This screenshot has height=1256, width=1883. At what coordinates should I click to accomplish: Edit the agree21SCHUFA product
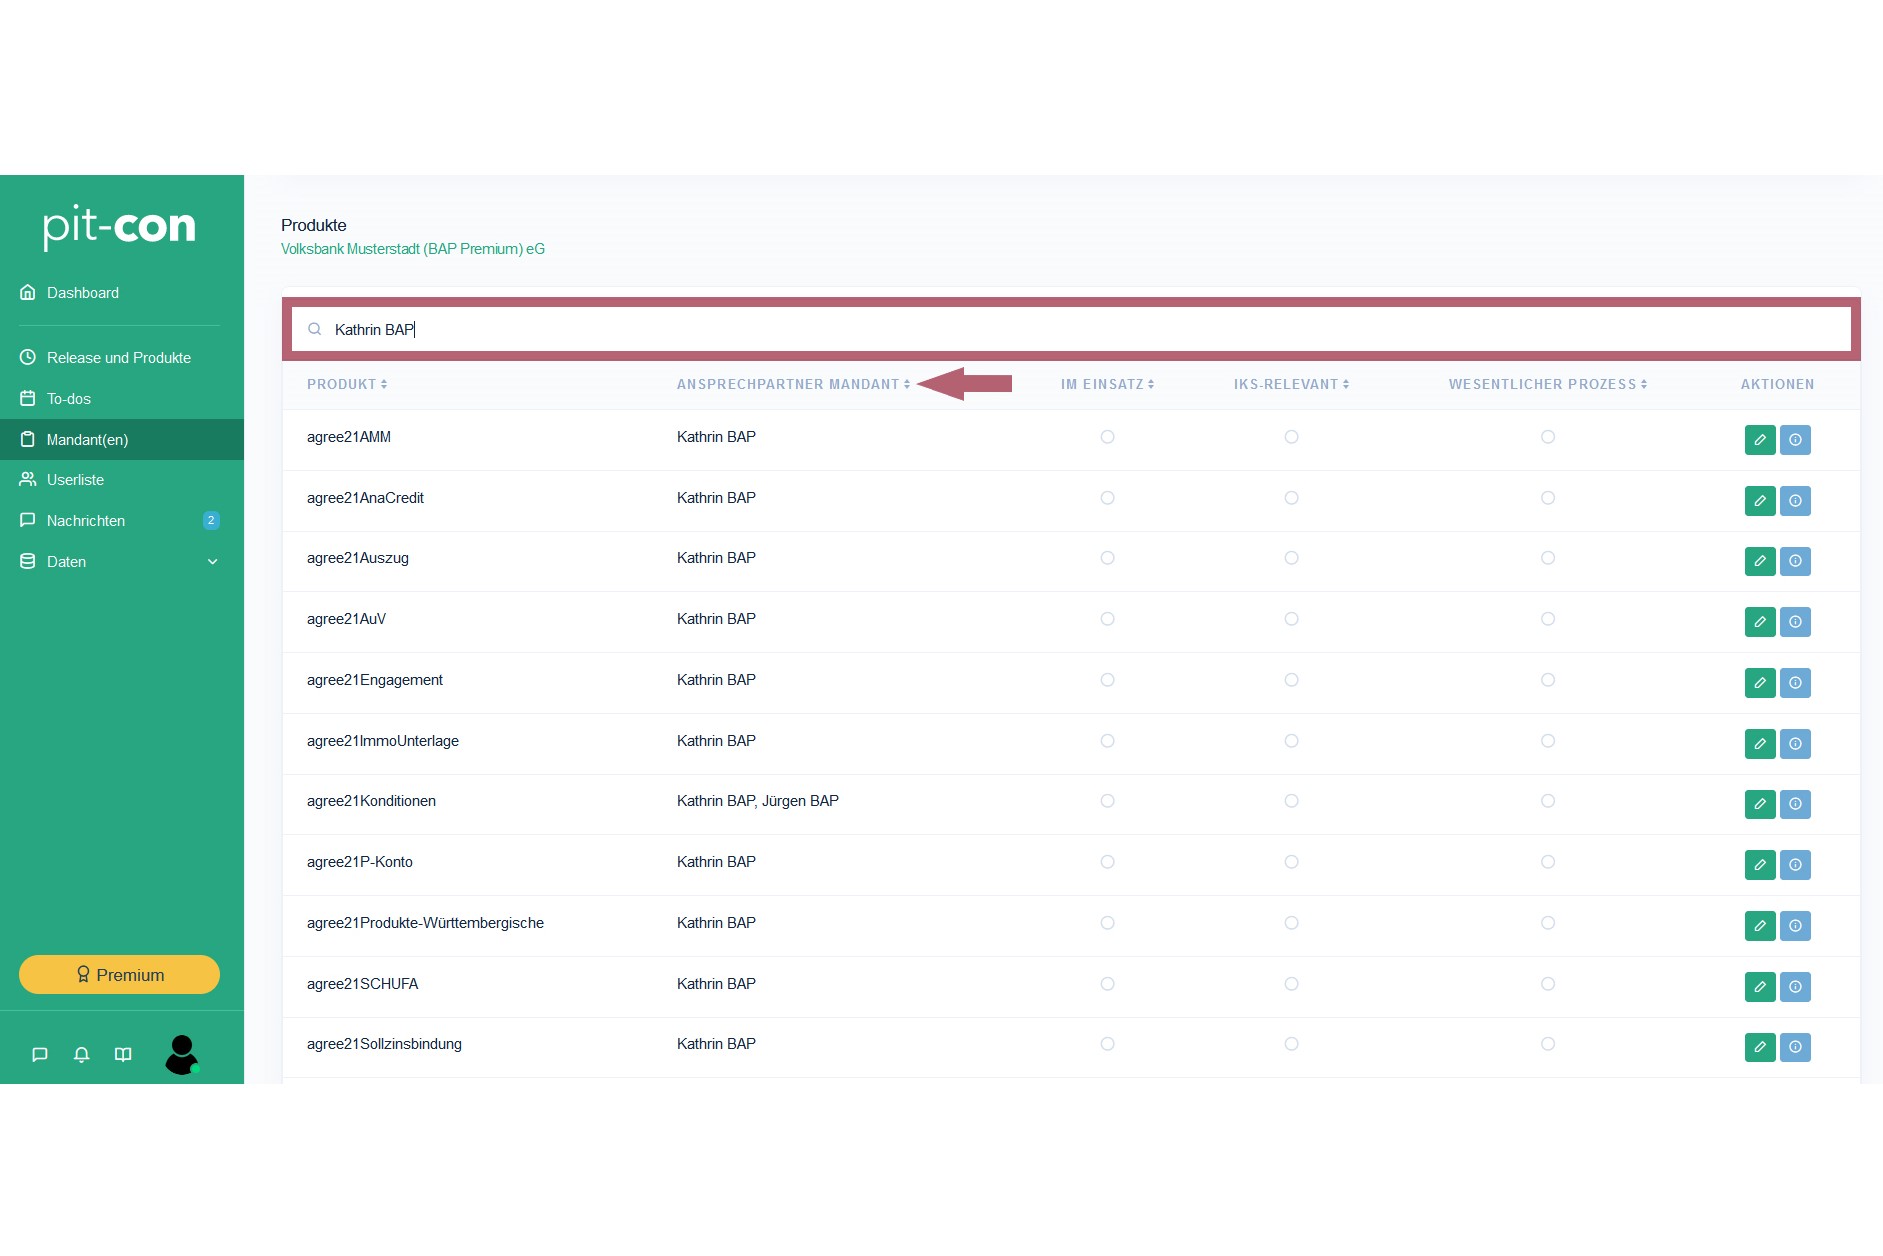[x=1760, y=987]
